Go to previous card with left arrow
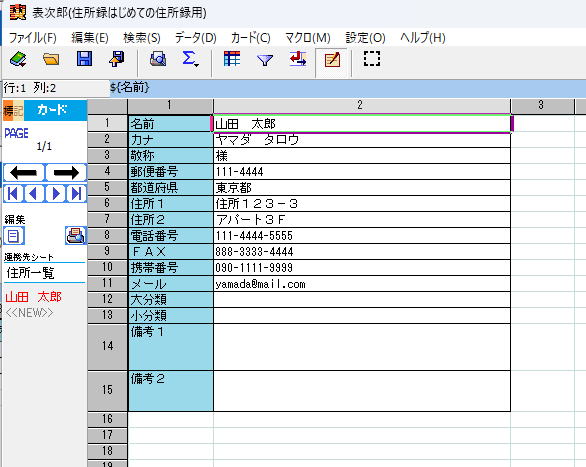The height and width of the screenshot is (467, 586). click(x=24, y=173)
